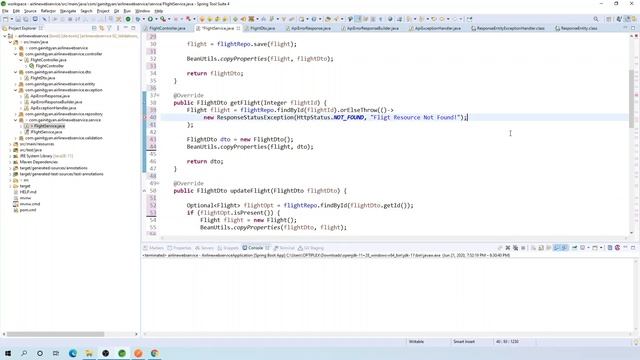Expand the target folder
640x360 pixels.
coord(10,186)
